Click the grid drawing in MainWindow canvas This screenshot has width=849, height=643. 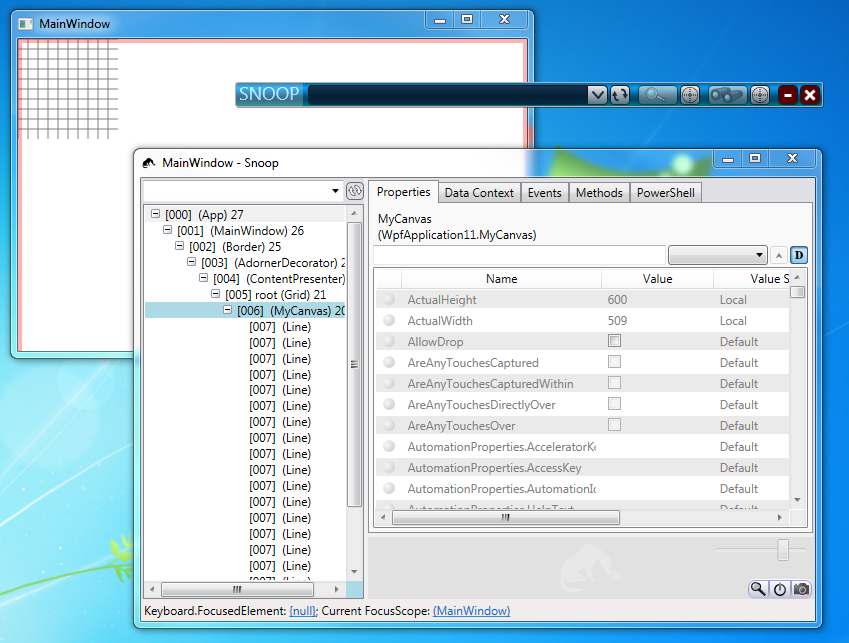coord(69,89)
